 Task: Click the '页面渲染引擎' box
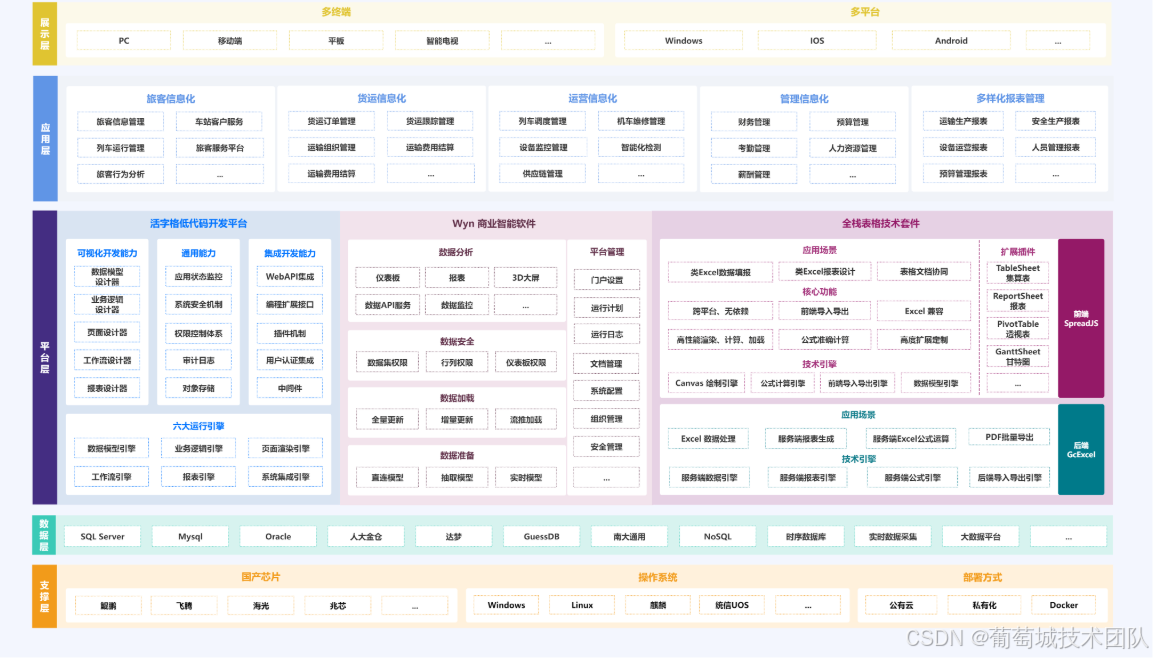(x=285, y=448)
